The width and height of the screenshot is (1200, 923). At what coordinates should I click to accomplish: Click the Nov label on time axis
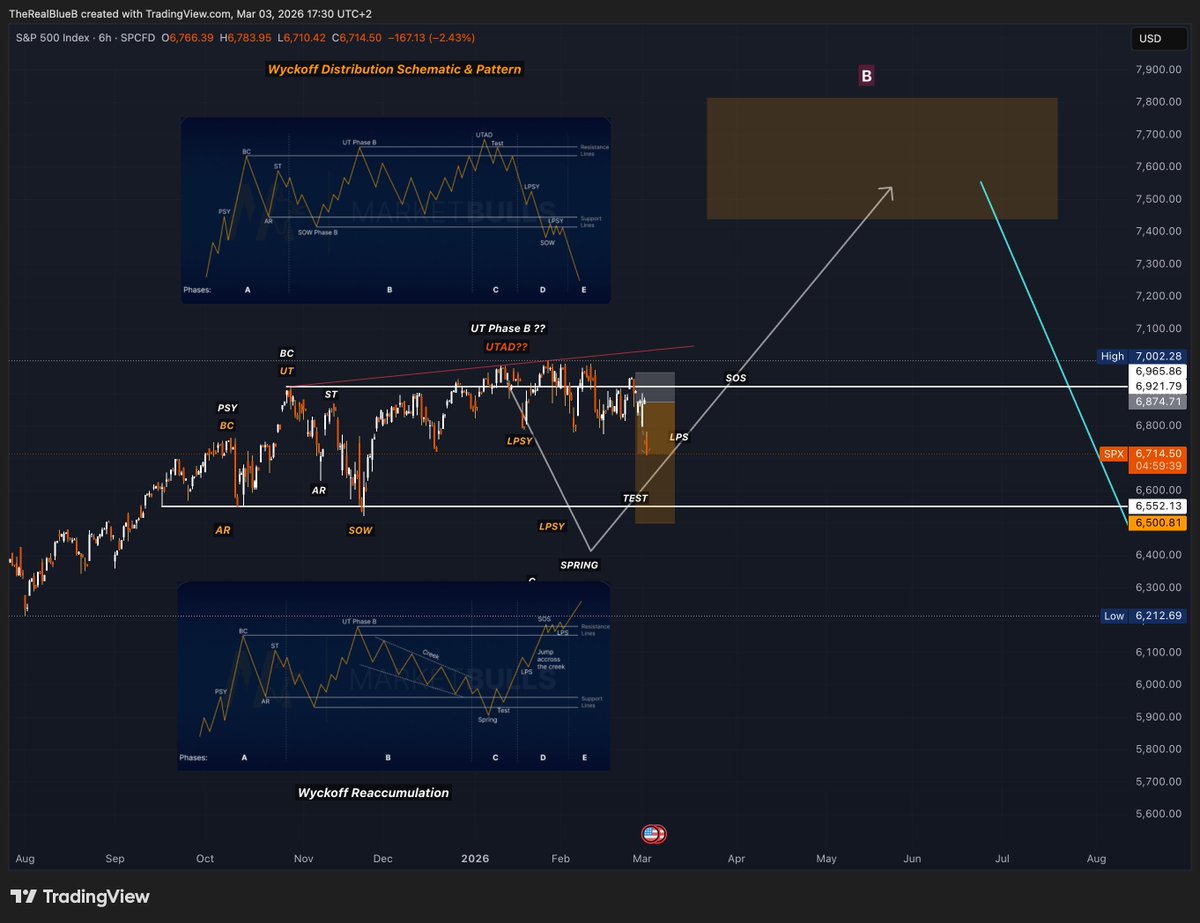click(x=305, y=858)
